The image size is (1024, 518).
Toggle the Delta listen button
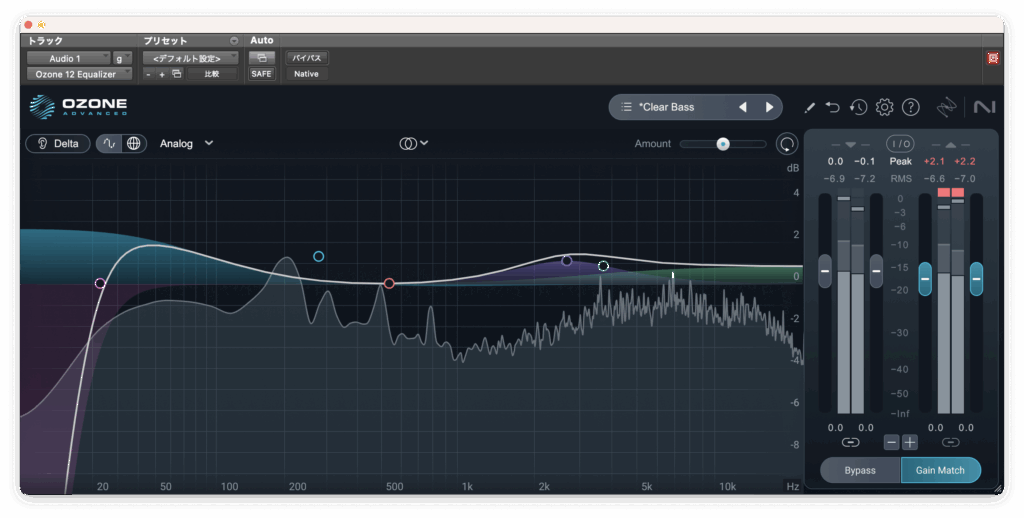tap(58, 143)
